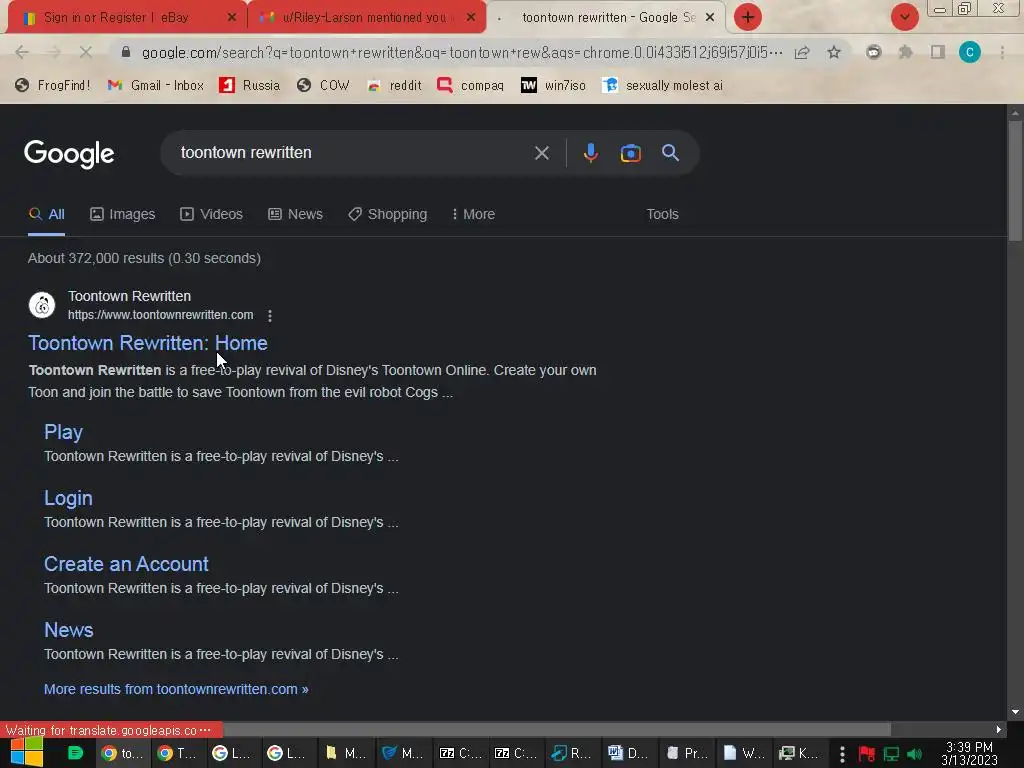Open green chat app in taskbar

pos(76,753)
